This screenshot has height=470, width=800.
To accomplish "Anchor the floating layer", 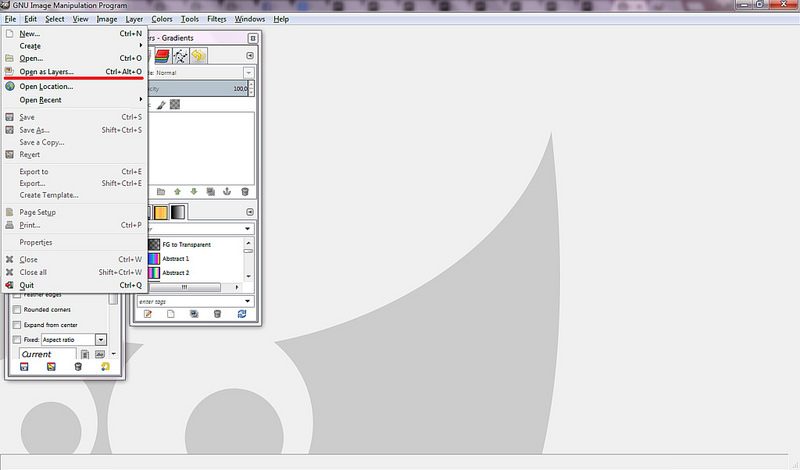I will point(227,192).
